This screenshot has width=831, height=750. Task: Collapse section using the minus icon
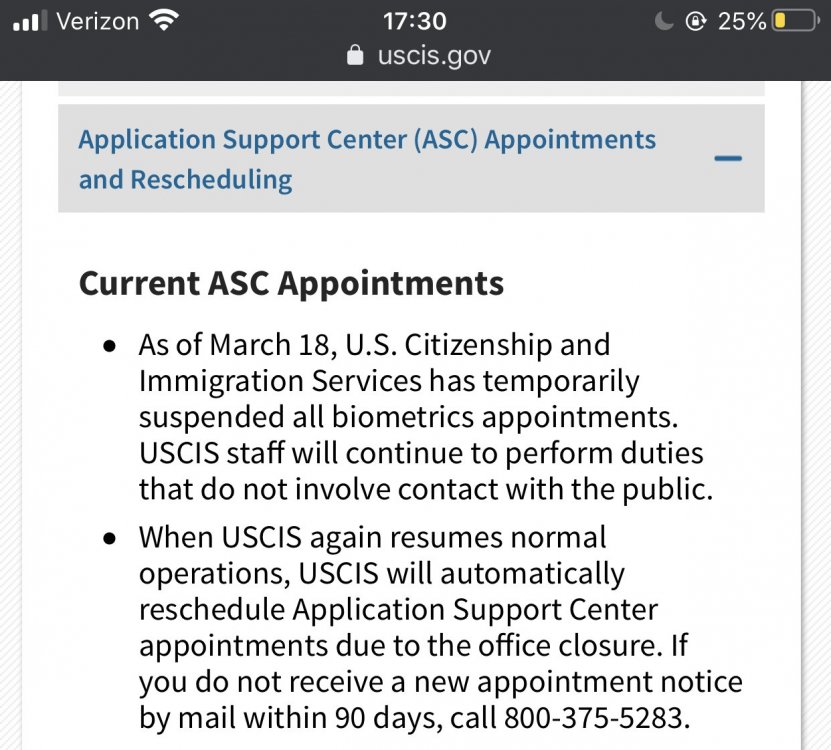click(x=728, y=158)
